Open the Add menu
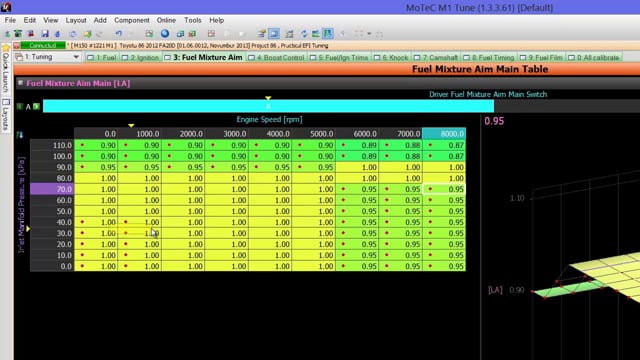Viewport: 640px width, 360px height. coord(100,20)
